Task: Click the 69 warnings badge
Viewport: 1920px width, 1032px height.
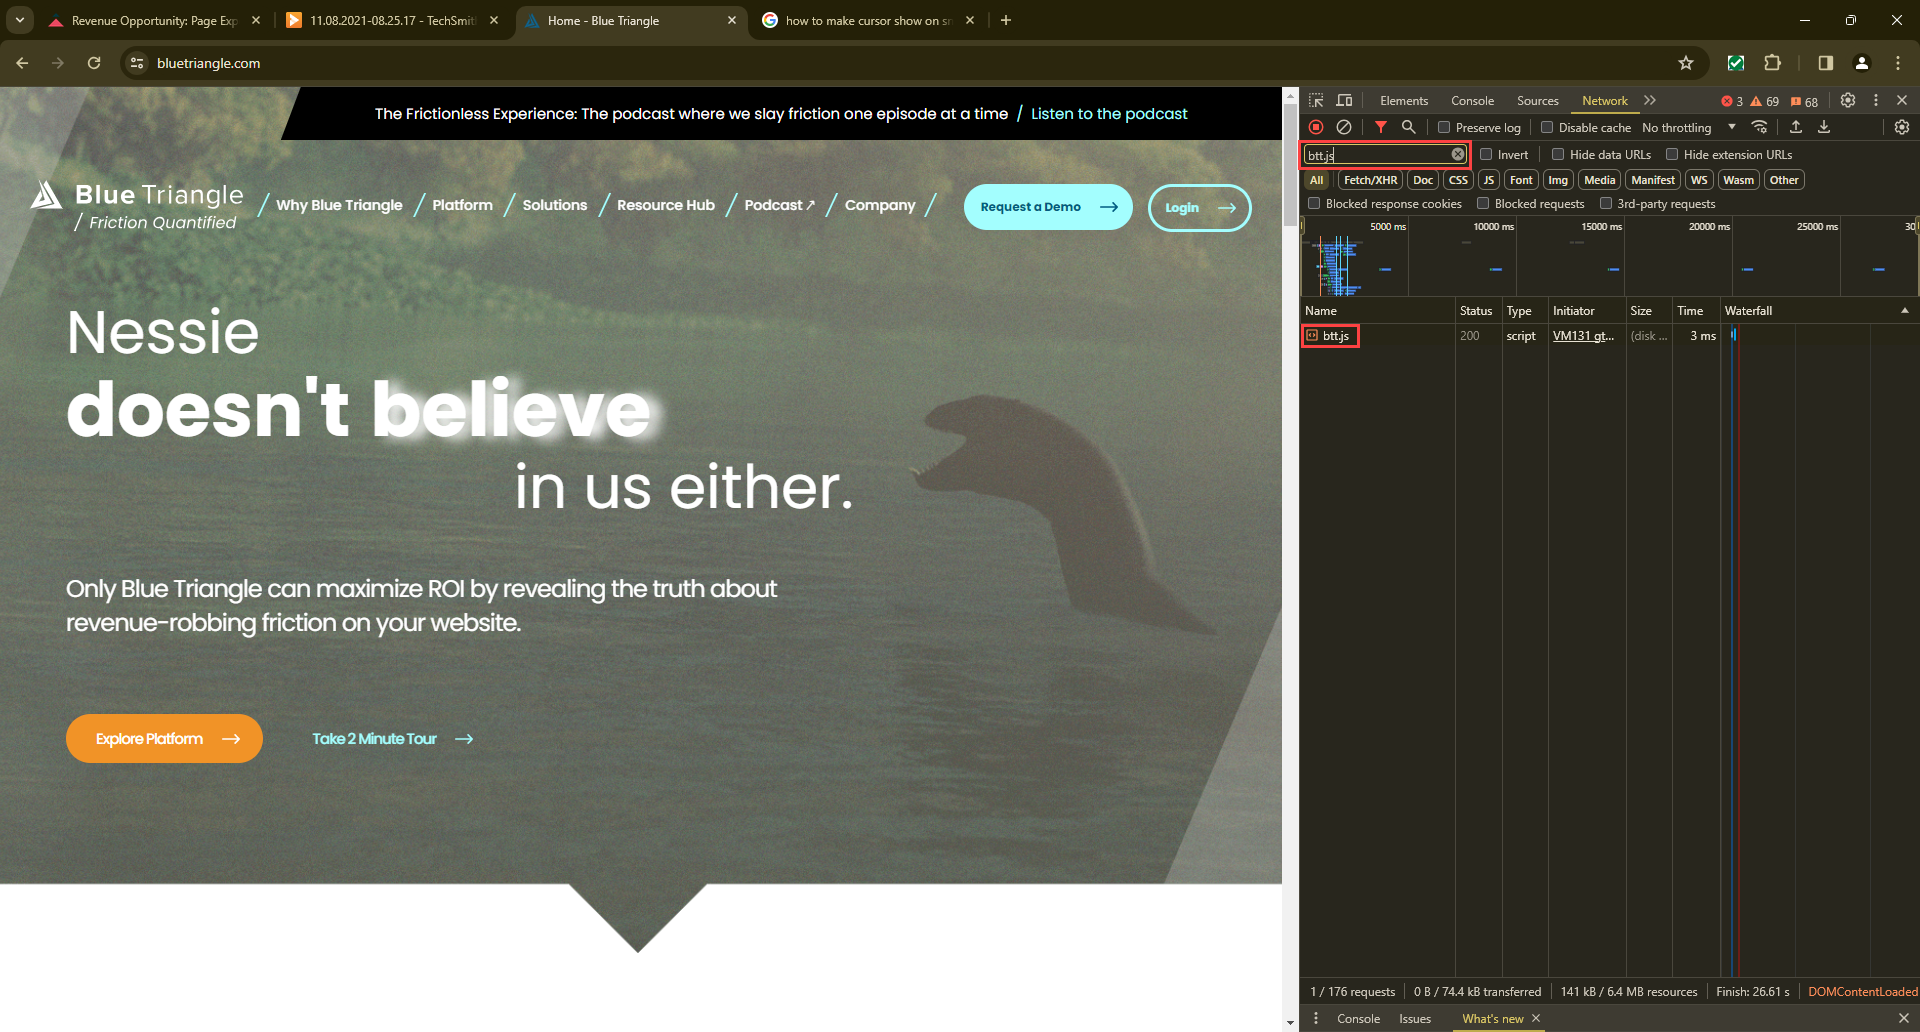Action: point(1765,101)
